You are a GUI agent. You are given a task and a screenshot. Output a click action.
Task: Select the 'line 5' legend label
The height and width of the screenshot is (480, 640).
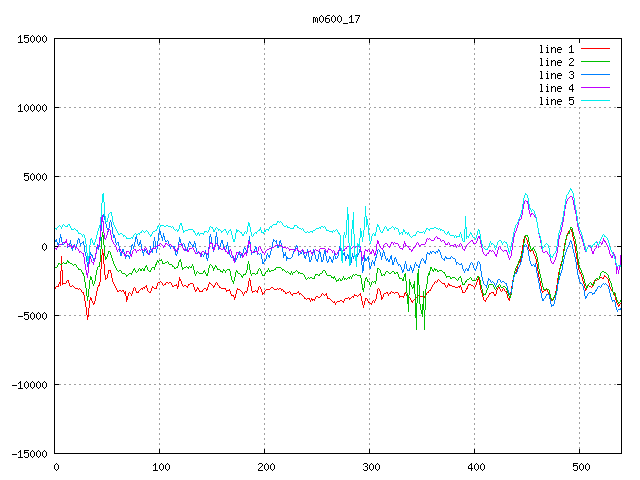pos(556,101)
